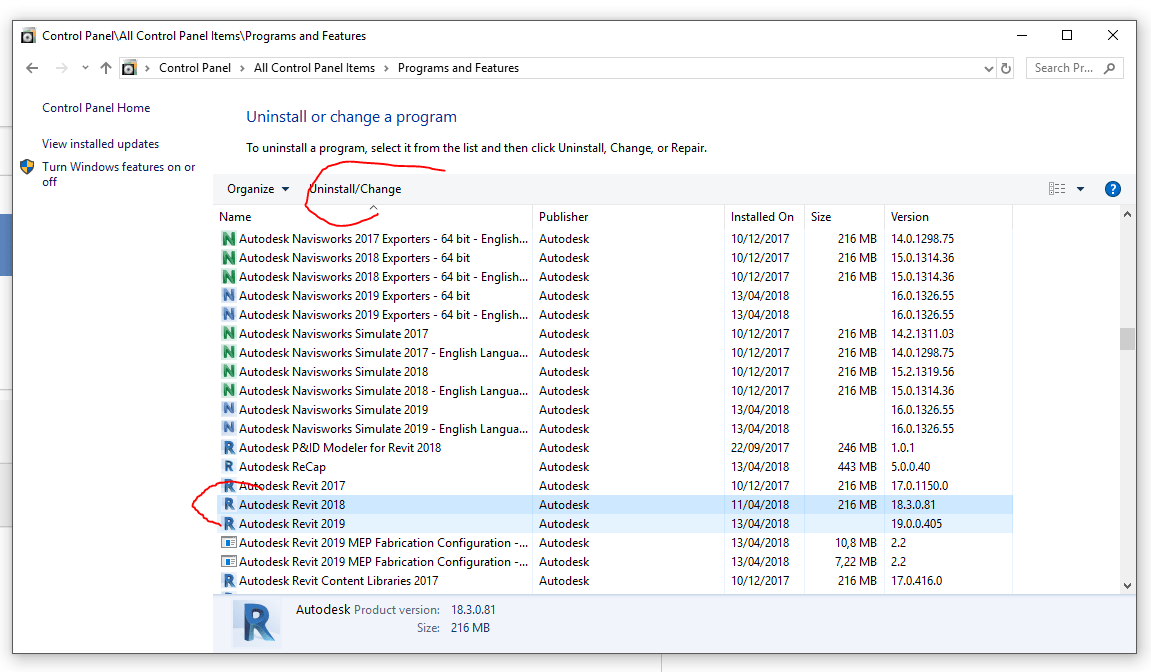Refresh the Programs and Features list

point(1006,68)
